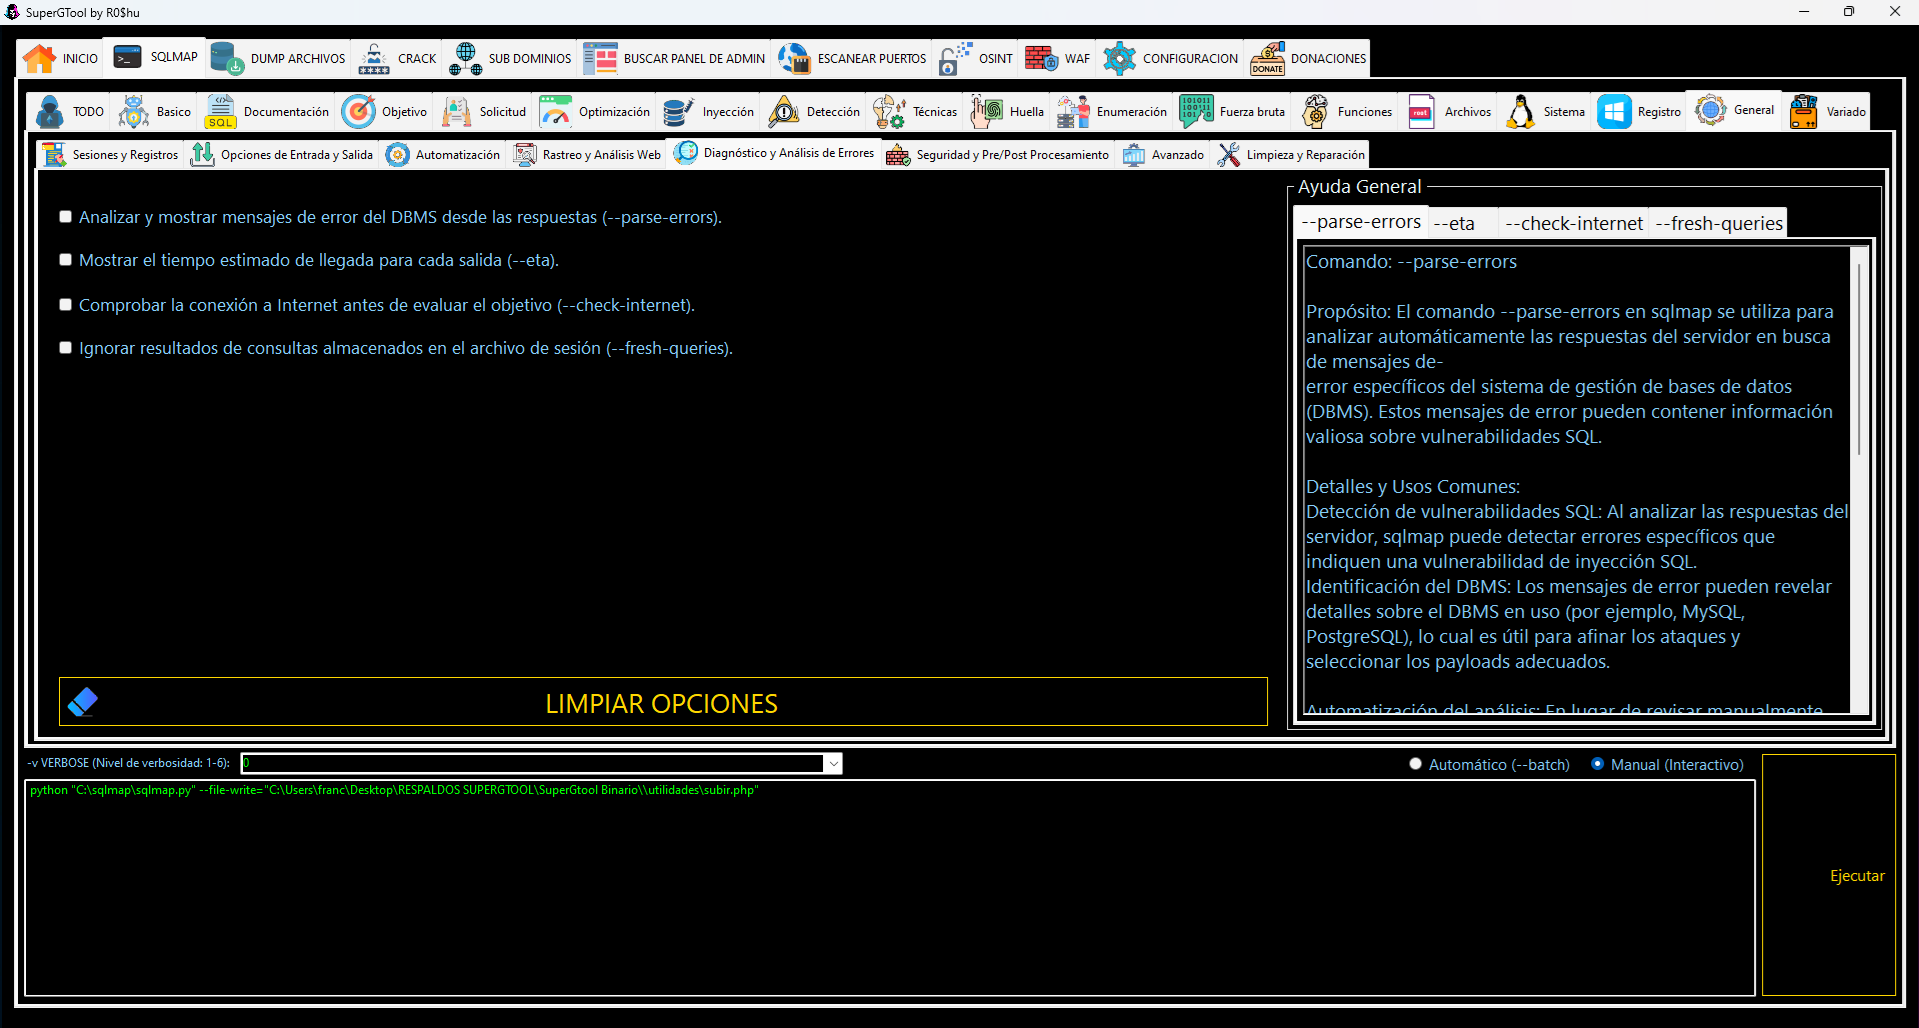This screenshot has width=1919, height=1028.
Task: Enable the --eta estimated time checkbox
Action: tap(66, 260)
